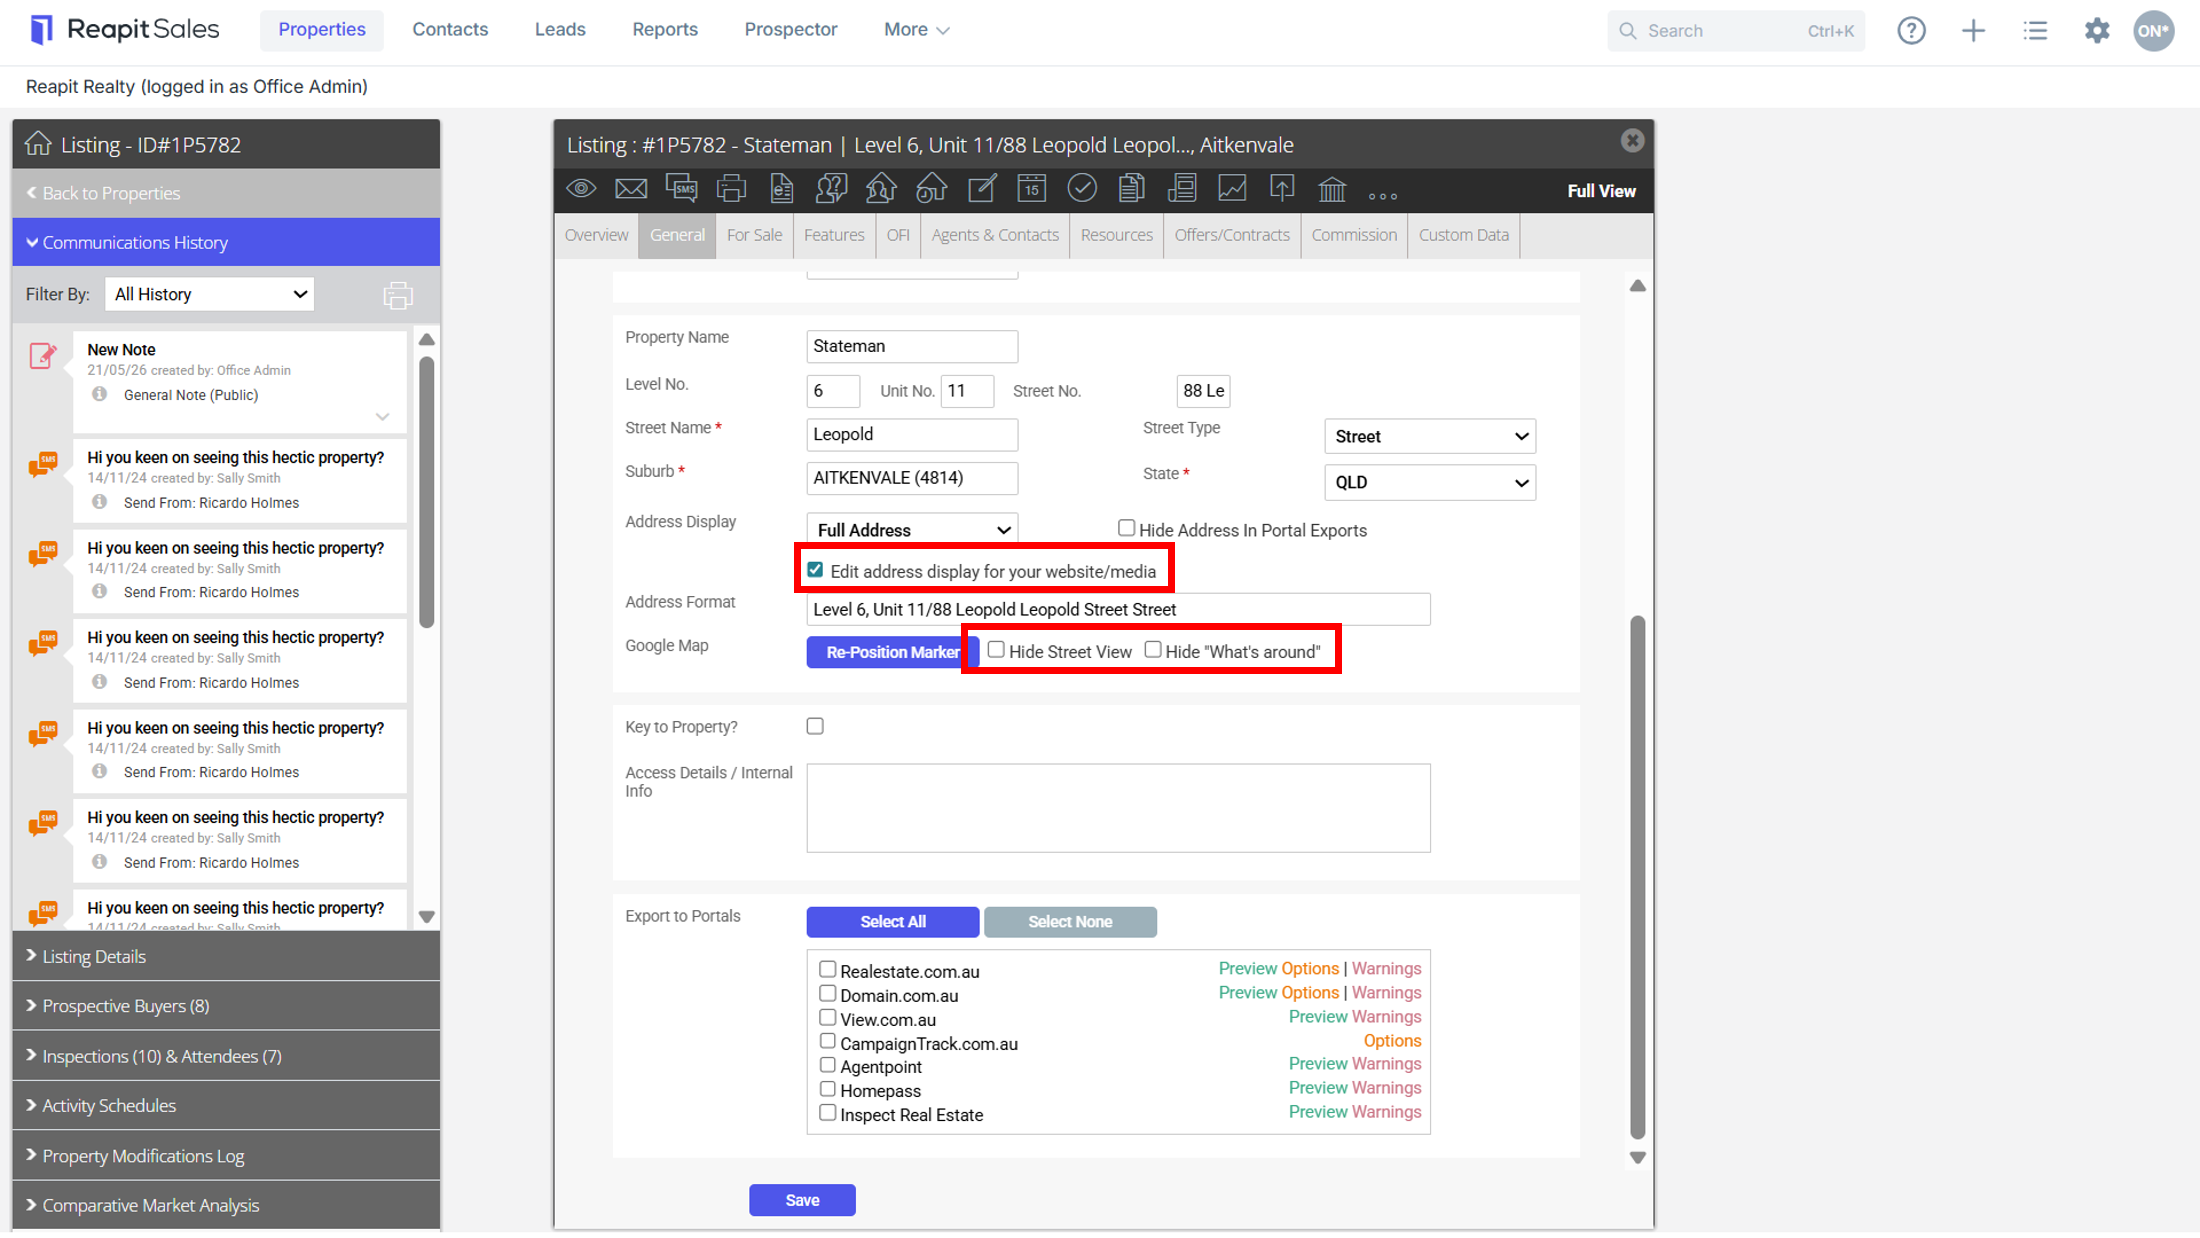Click the SMS speech bubble icon

(681, 189)
